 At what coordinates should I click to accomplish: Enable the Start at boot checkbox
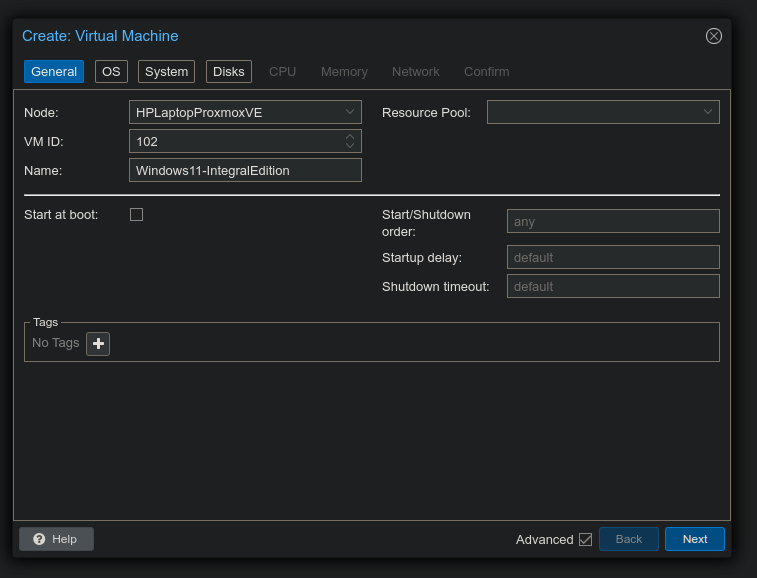click(137, 214)
